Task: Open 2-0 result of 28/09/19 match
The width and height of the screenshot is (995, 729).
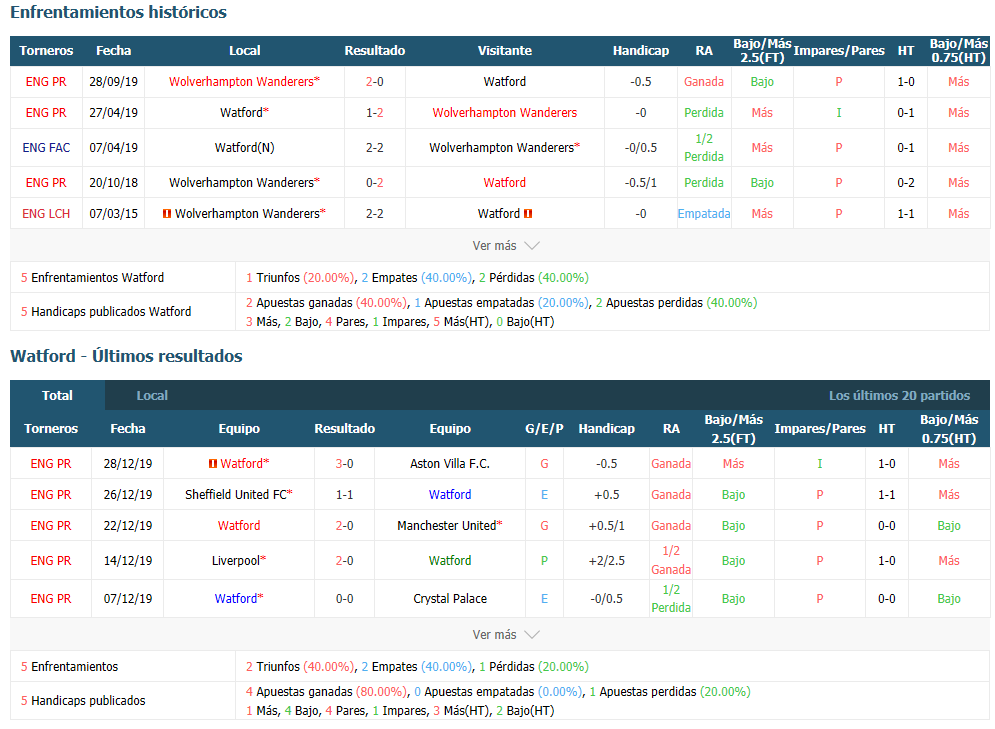Action: [x=374, y=82]
